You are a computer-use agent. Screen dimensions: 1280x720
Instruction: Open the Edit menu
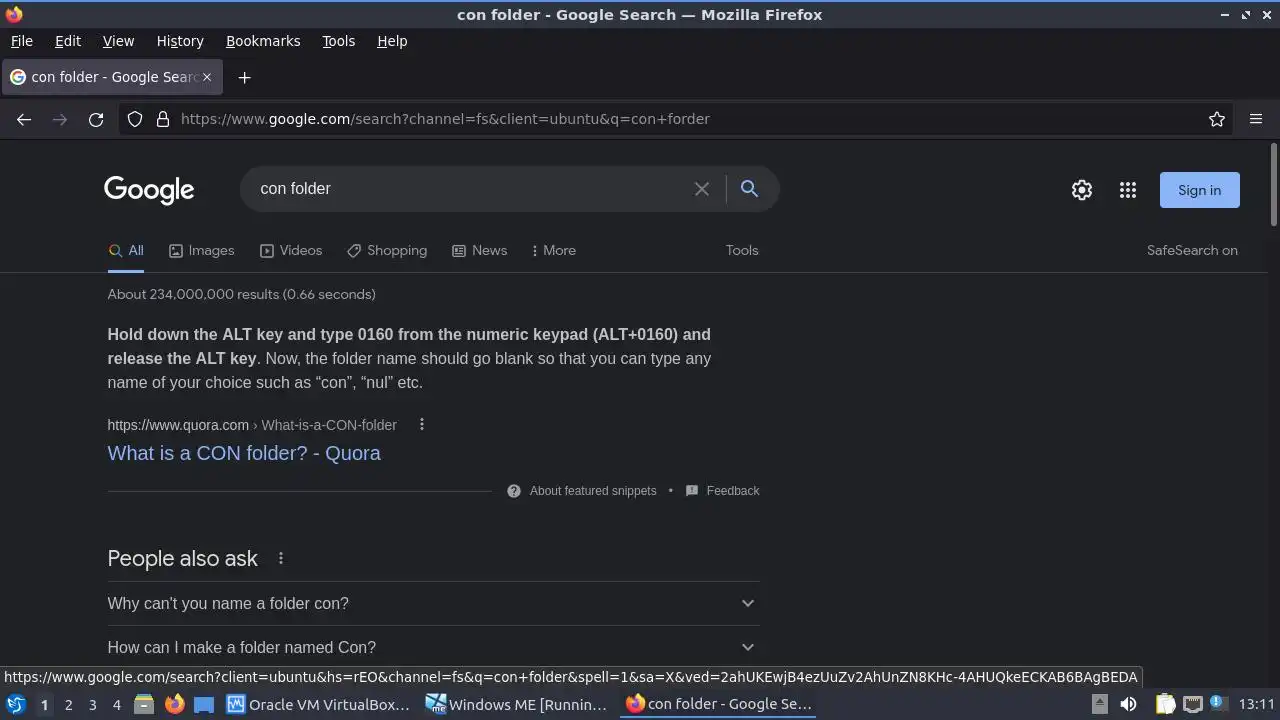[68, 41]
